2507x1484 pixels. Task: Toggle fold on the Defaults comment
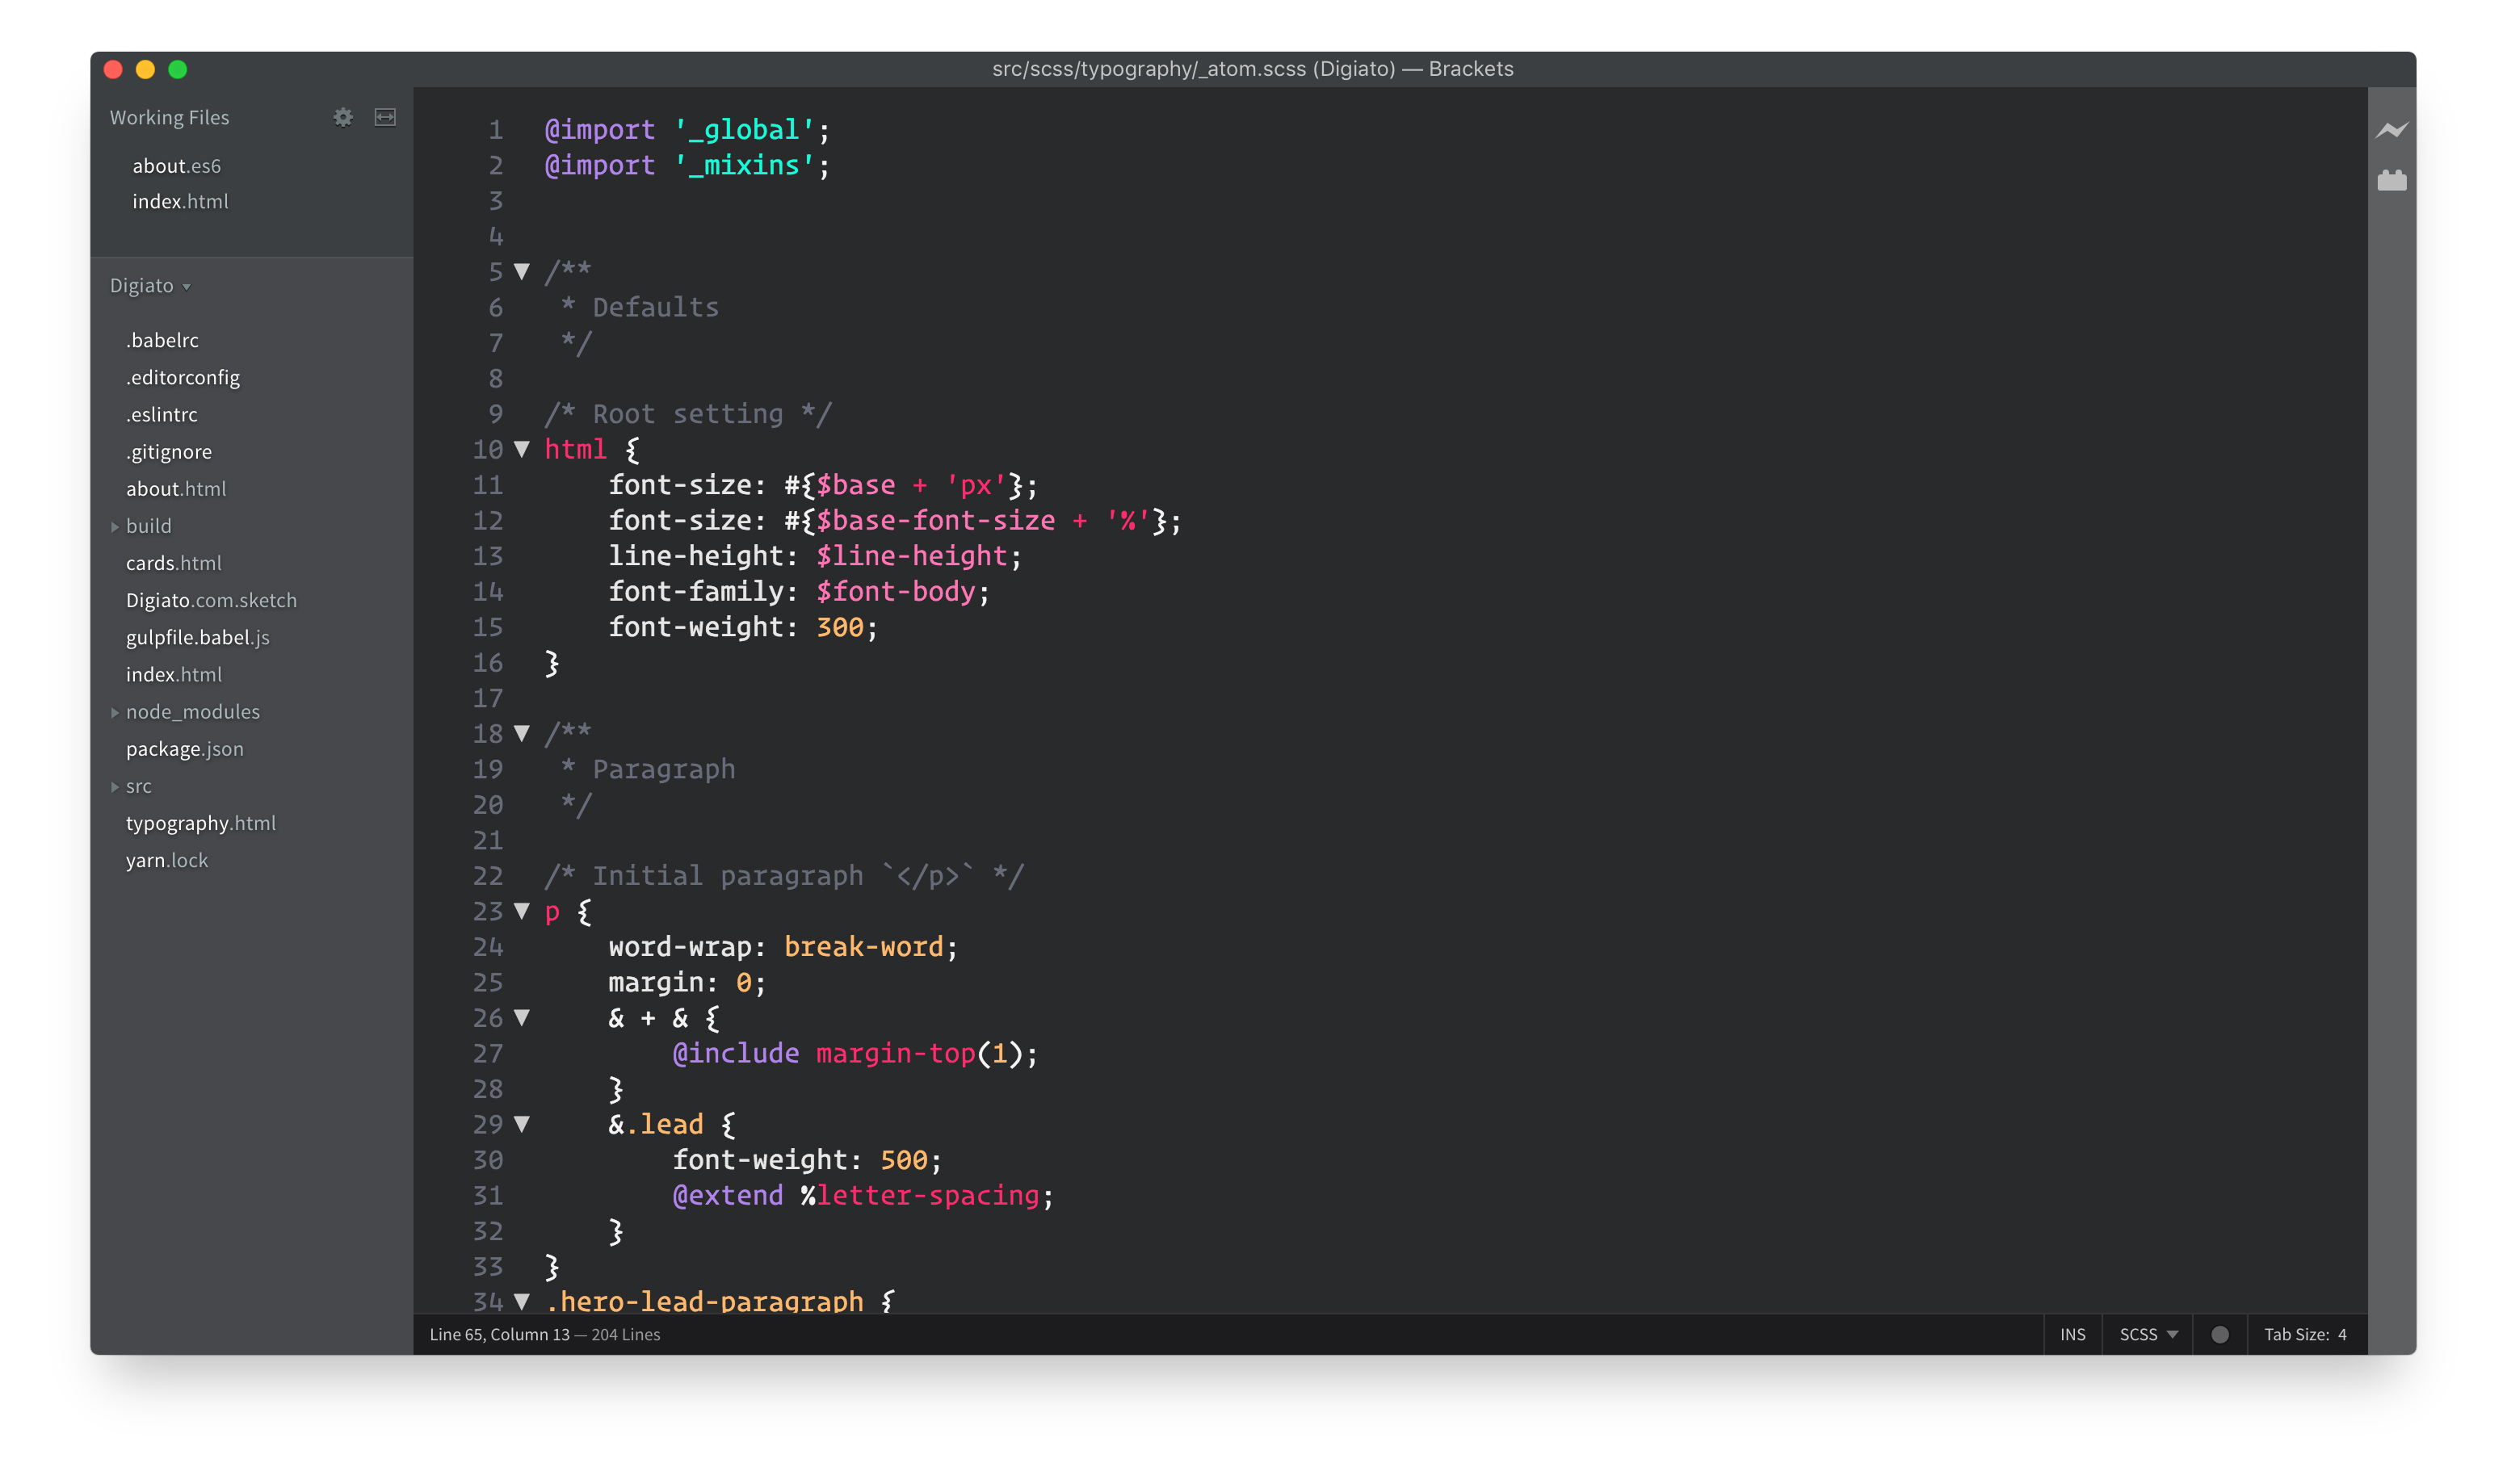coord(522,271)
